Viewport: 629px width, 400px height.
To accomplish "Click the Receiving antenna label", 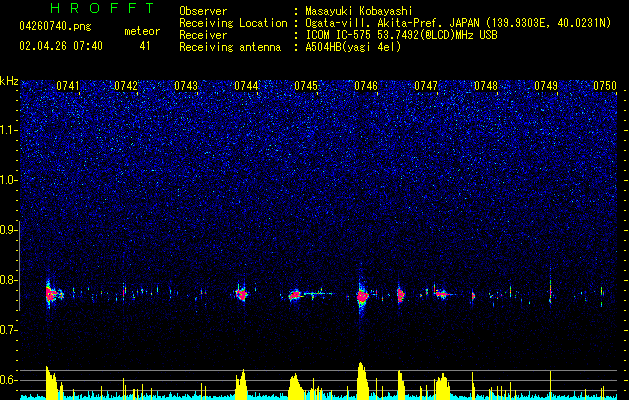I will [x=230, y=47].
